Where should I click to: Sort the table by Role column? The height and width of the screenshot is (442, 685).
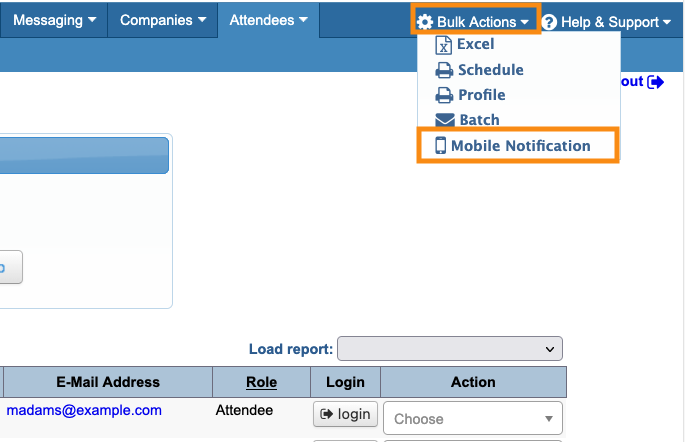(x=262, y=382)
